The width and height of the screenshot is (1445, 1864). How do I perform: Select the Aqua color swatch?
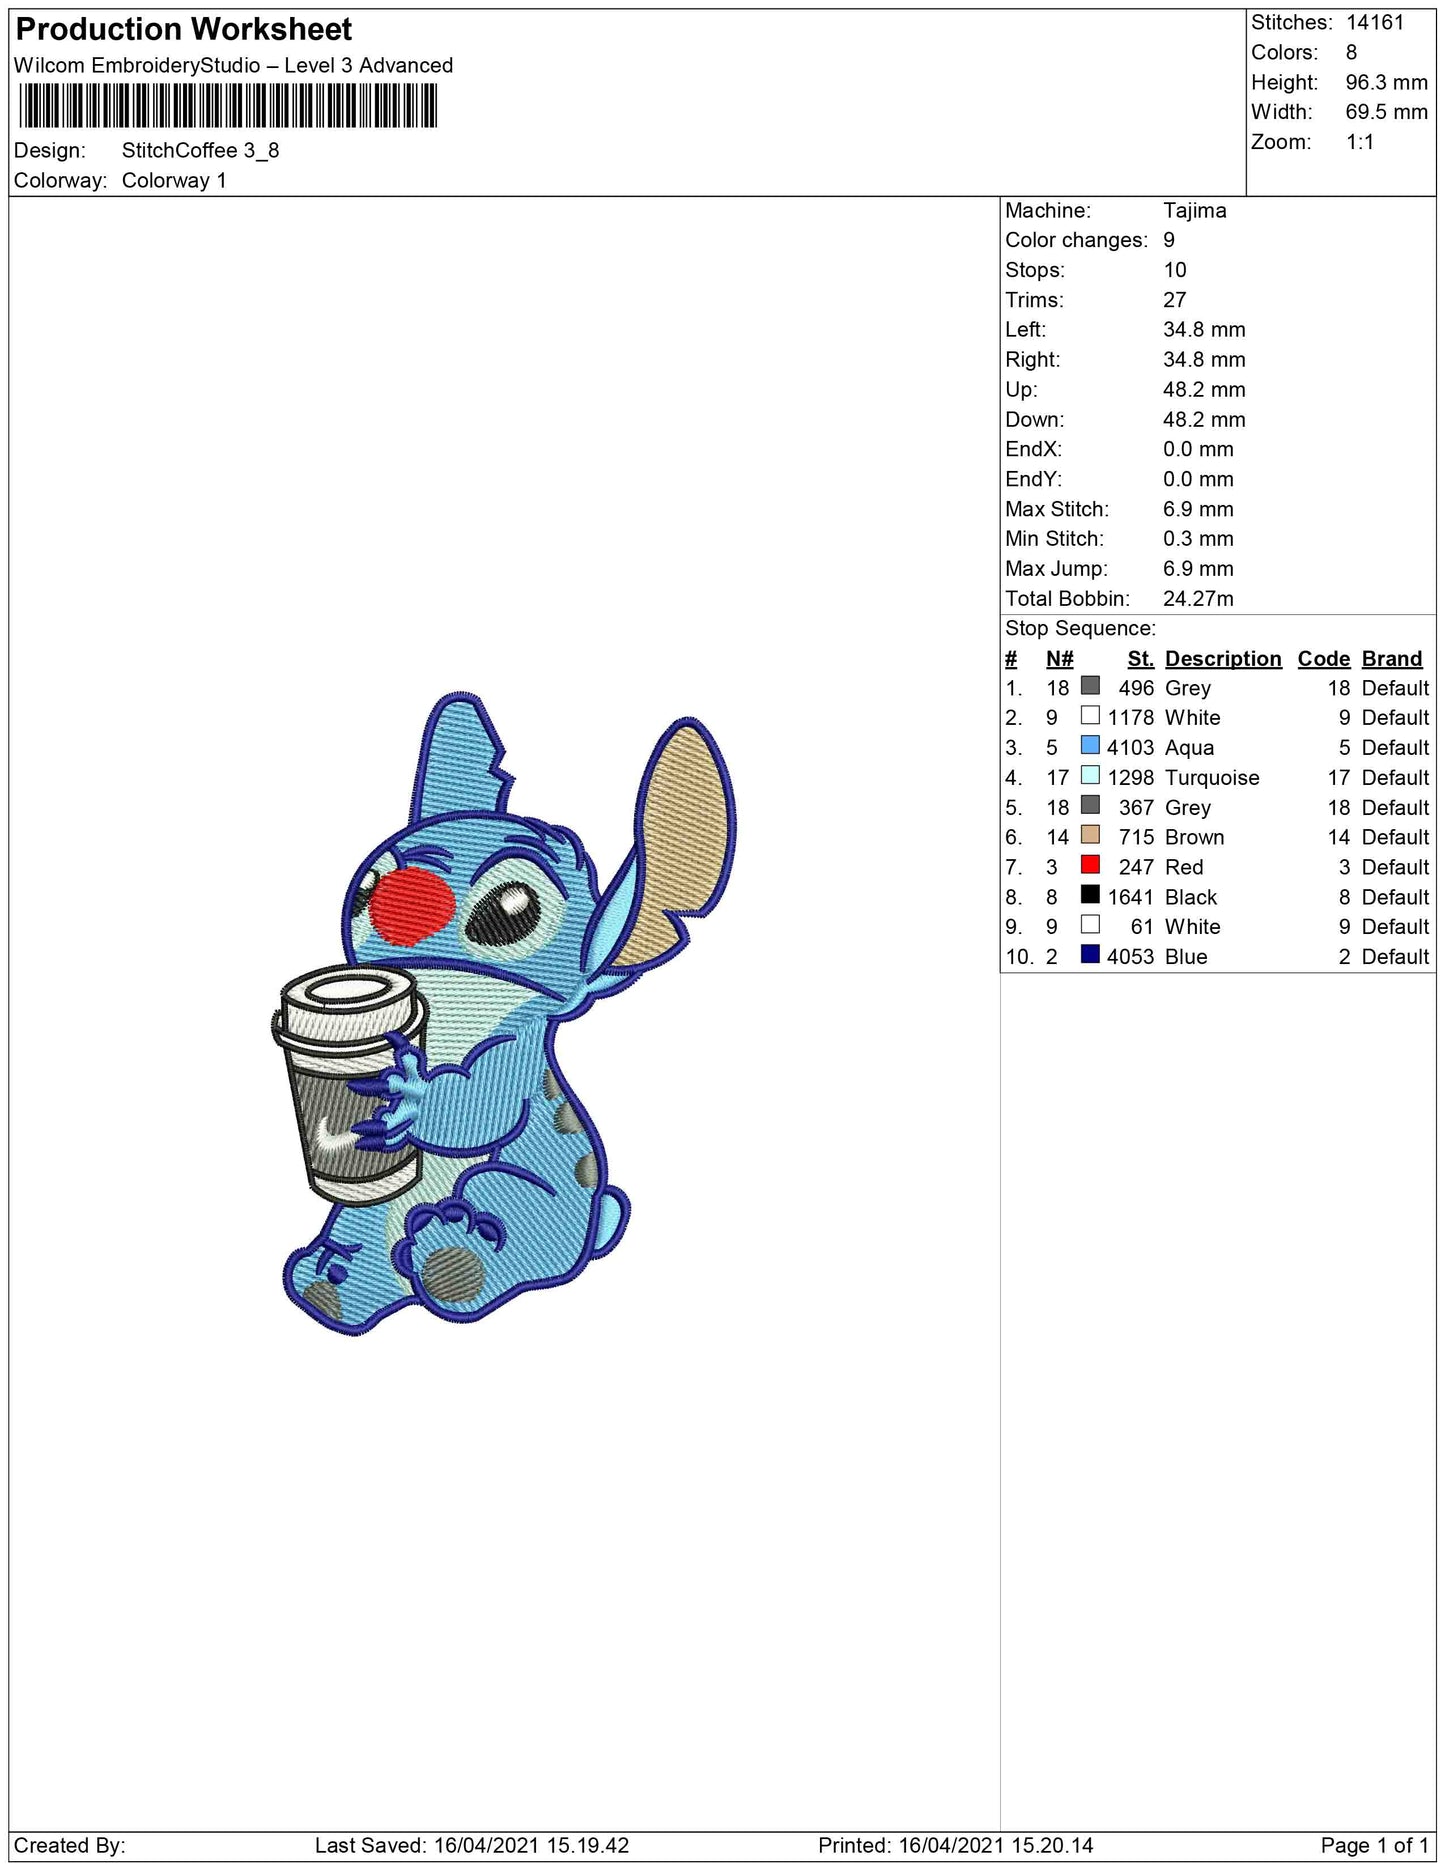pos(1090,746)
